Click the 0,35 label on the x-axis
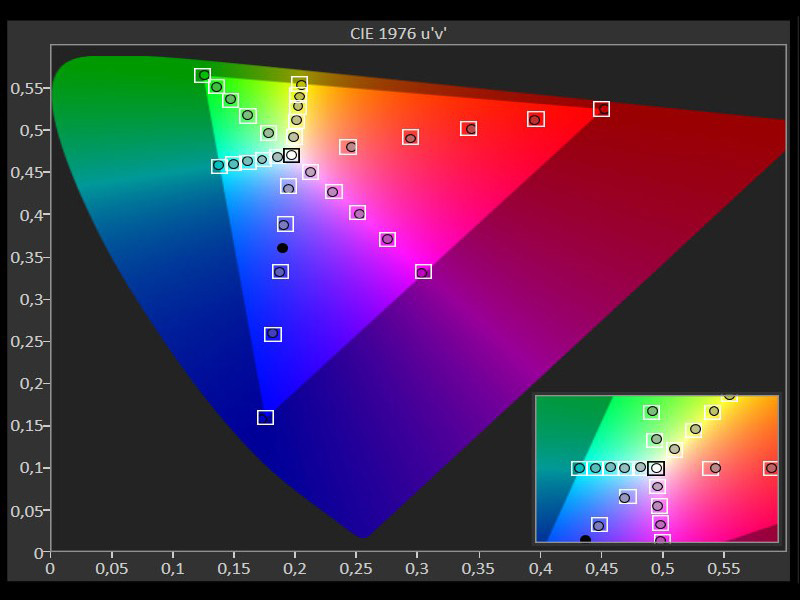 click(x=479, y=569)
